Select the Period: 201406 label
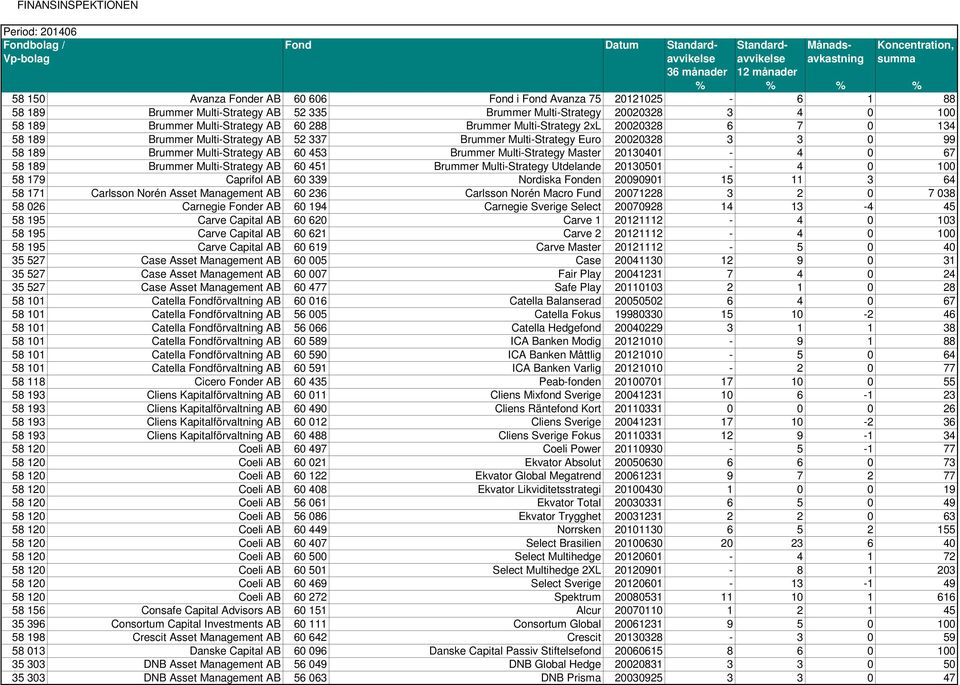The width and height of the screenshot is (960, 685). (40, 32)
